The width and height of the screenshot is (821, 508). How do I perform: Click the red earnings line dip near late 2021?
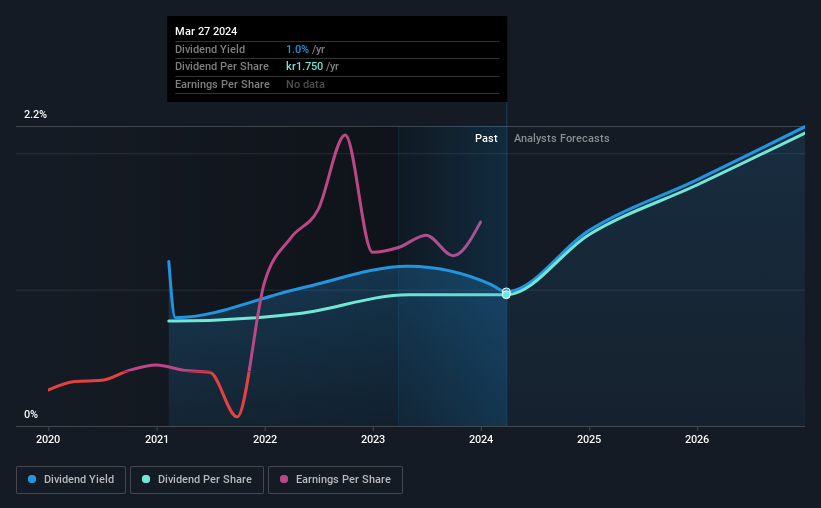click(x=237, y=416)
